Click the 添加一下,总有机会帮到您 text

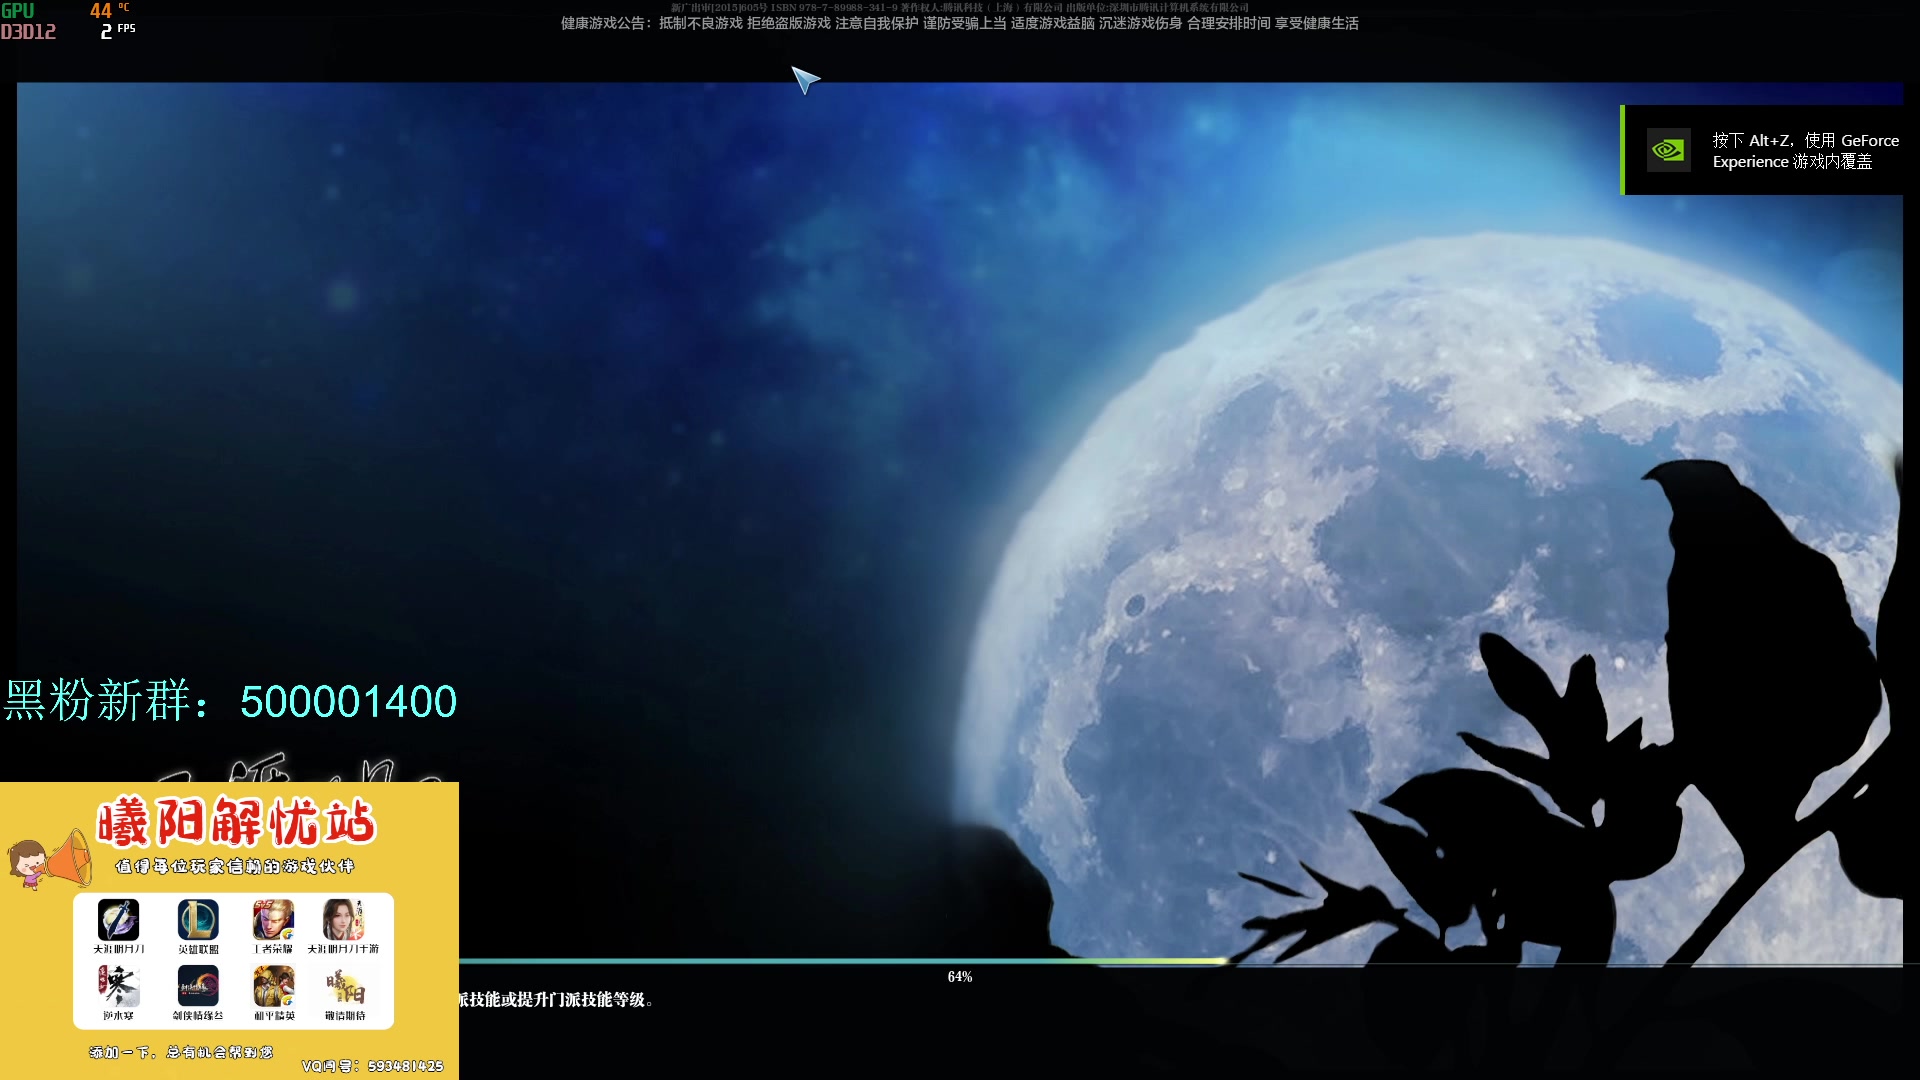click(x=181, y=1052)
